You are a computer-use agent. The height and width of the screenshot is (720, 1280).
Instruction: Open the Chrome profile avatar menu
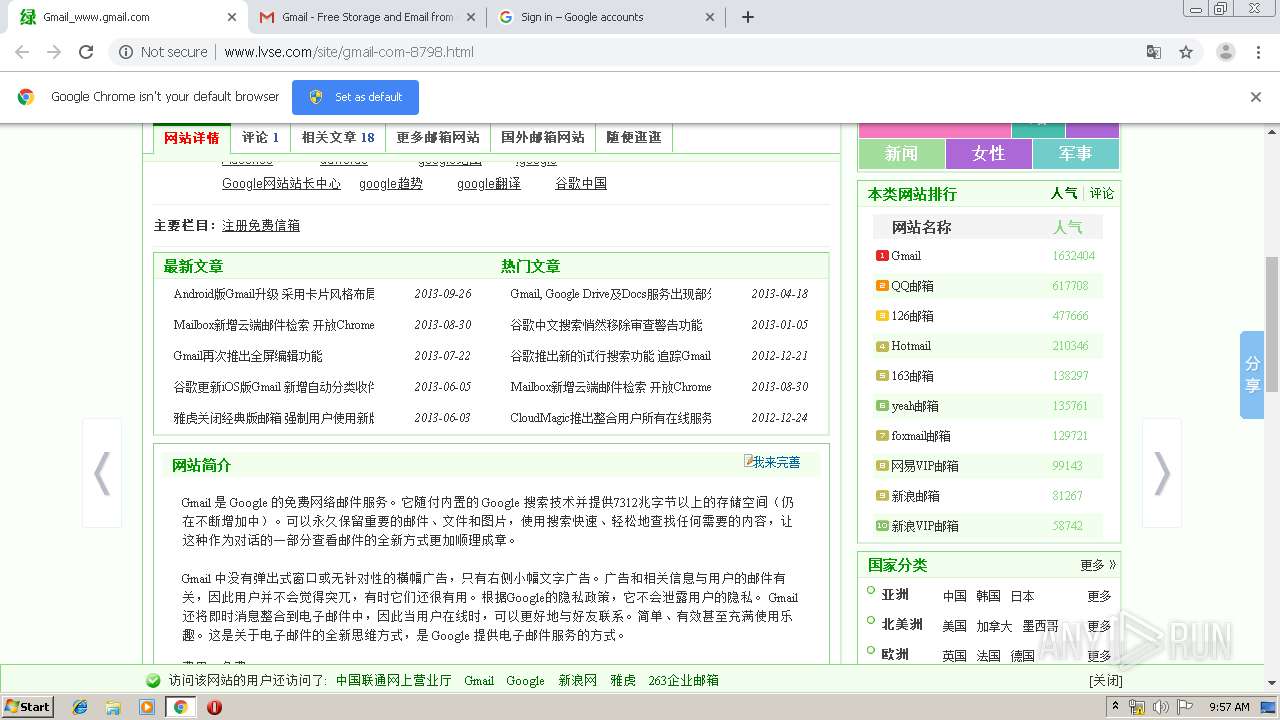tap(1225, 52)
